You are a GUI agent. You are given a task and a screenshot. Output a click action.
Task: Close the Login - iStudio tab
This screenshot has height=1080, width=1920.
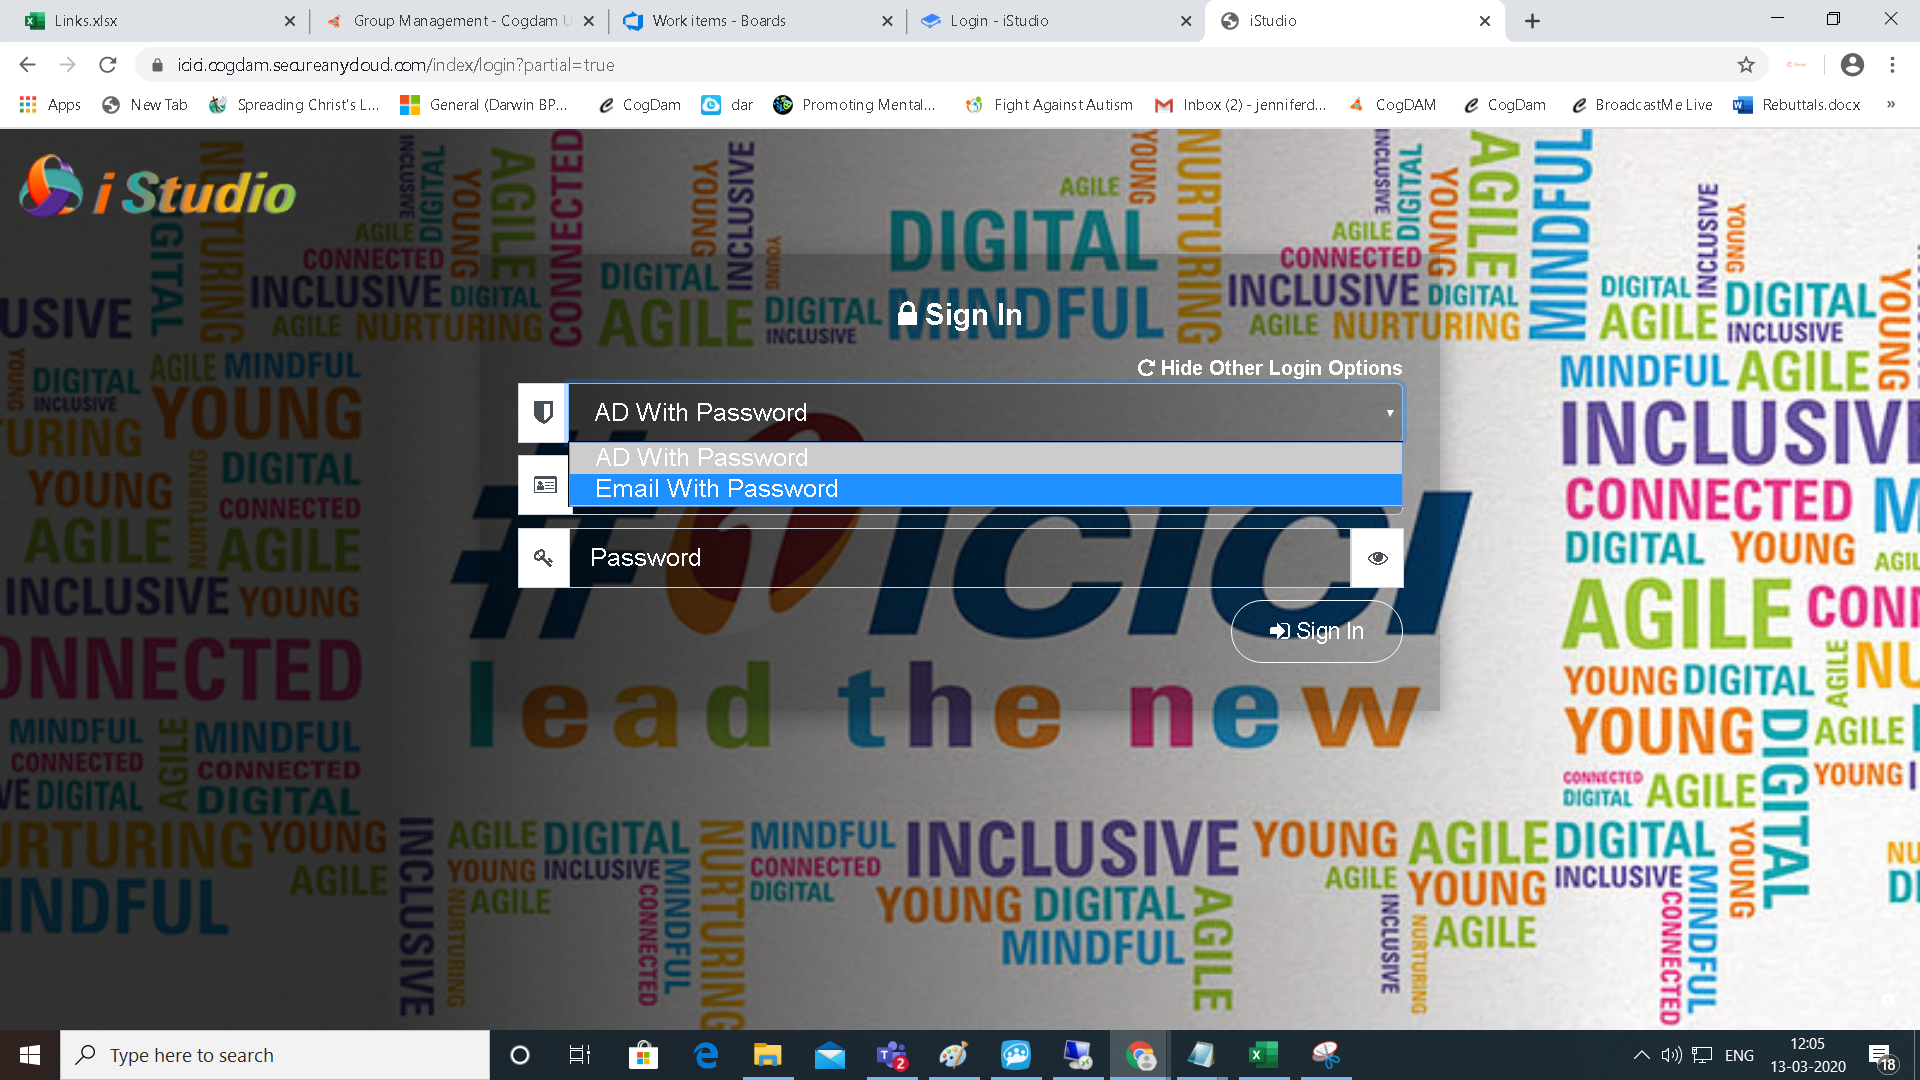point(1186,21)
